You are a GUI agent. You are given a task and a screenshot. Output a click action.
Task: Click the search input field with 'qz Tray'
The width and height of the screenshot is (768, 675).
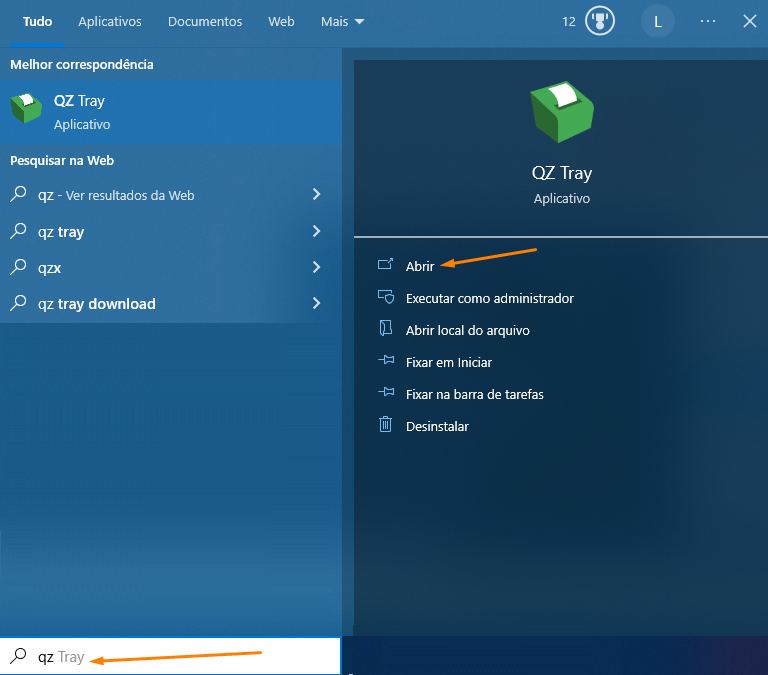(170, 656)
